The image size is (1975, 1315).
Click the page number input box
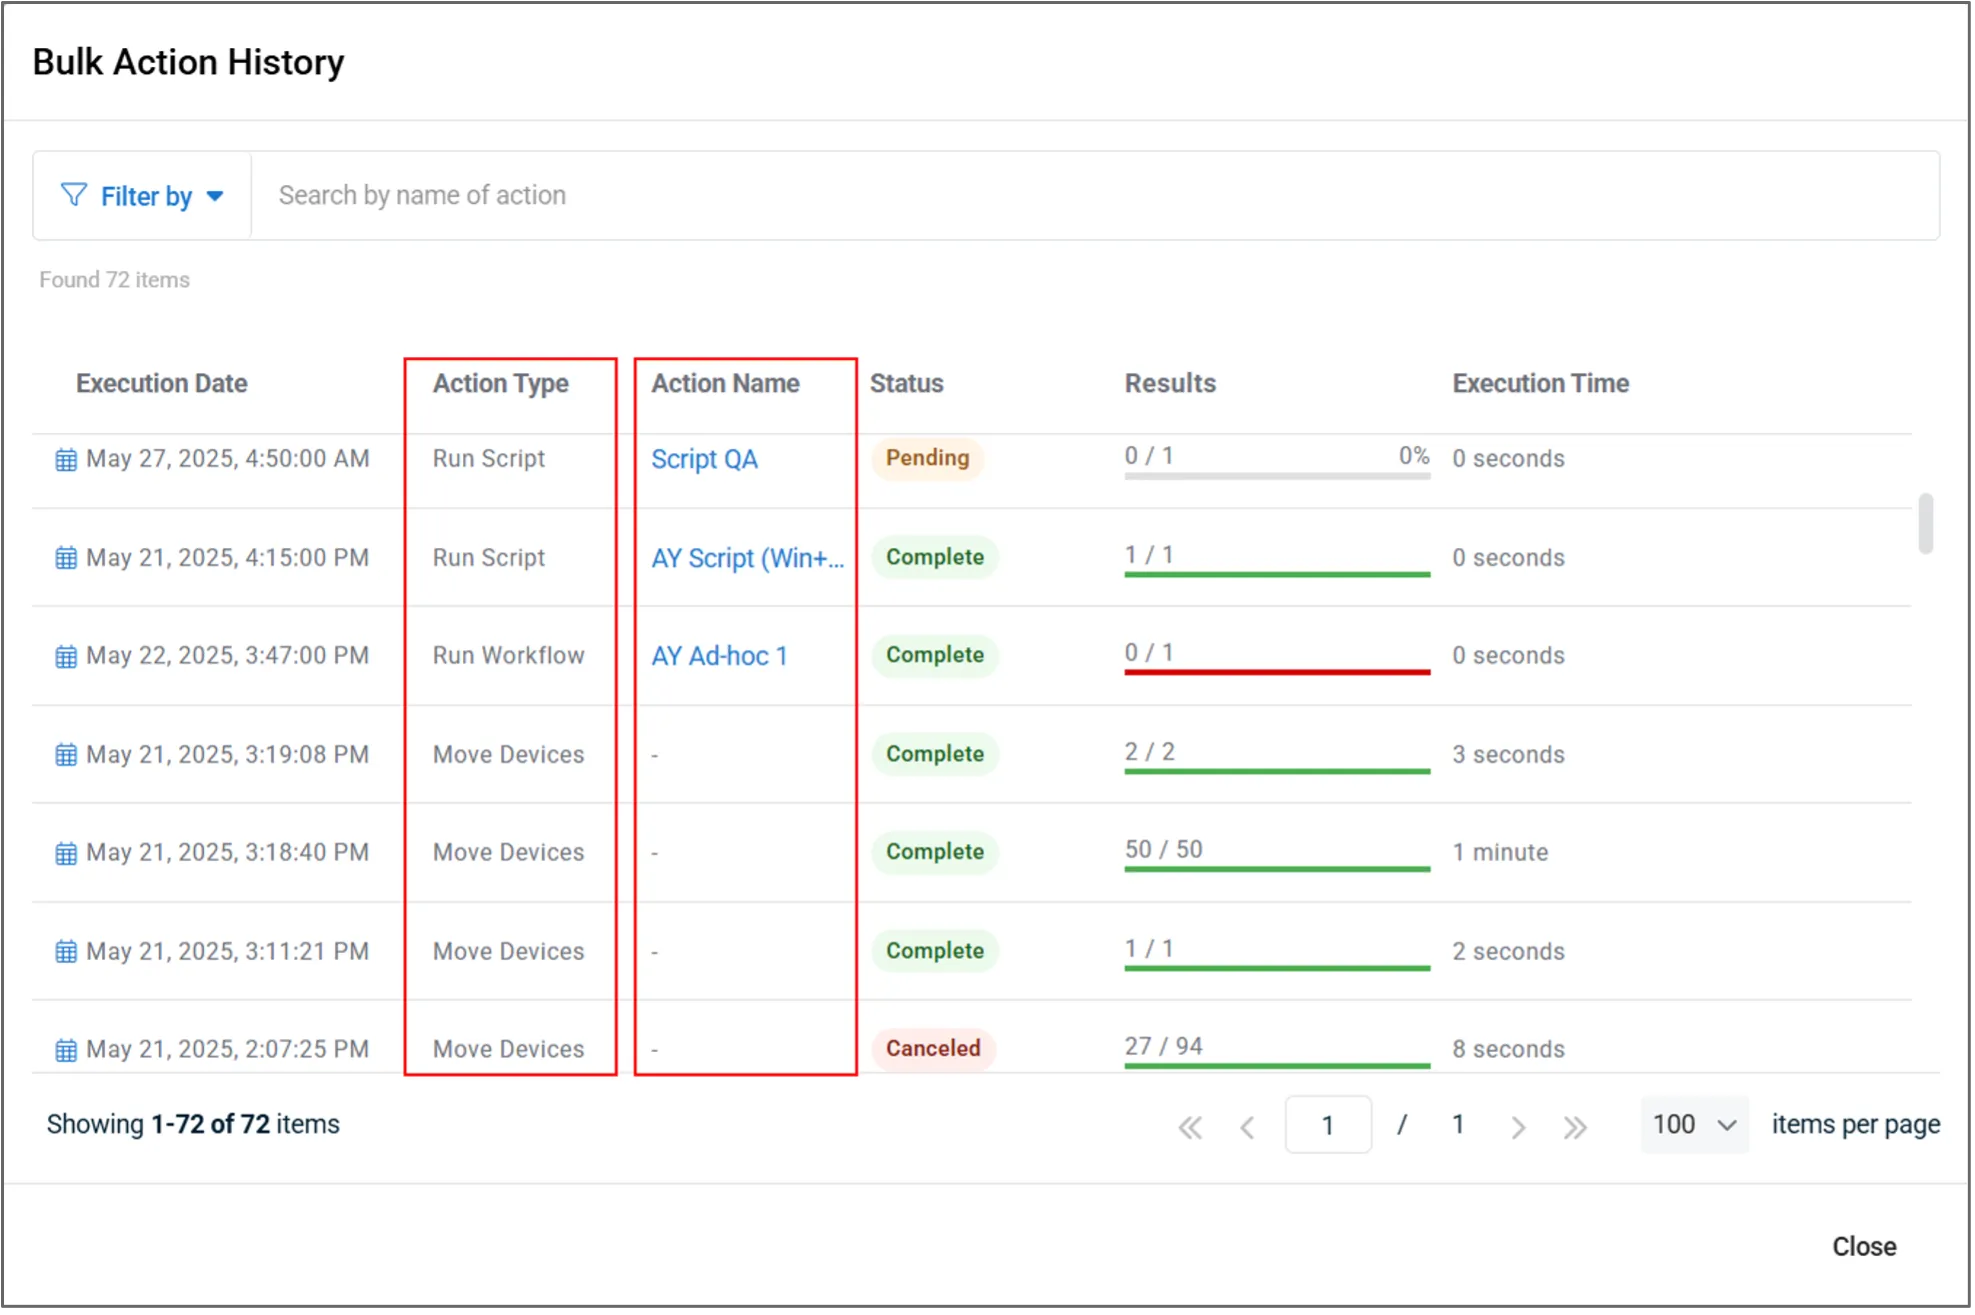(1327, 1125)
